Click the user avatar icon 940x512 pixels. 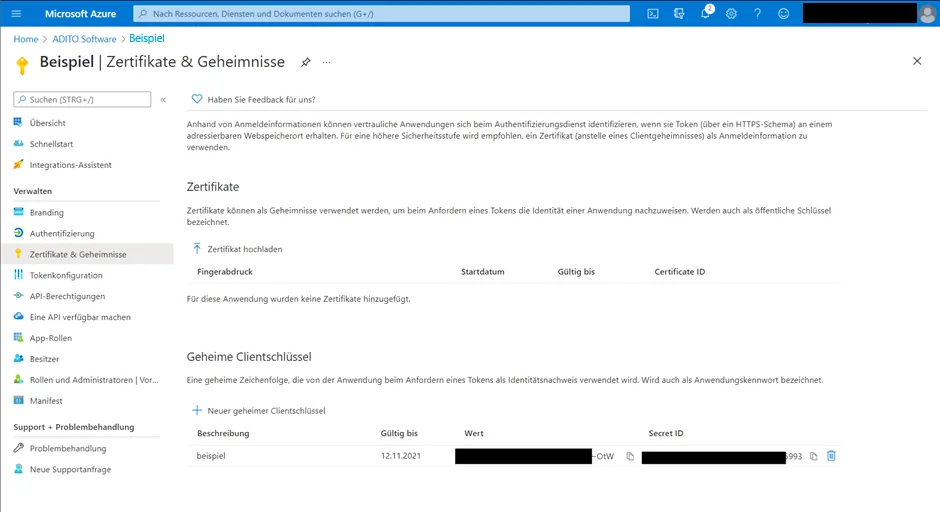(x=927, y=14)
